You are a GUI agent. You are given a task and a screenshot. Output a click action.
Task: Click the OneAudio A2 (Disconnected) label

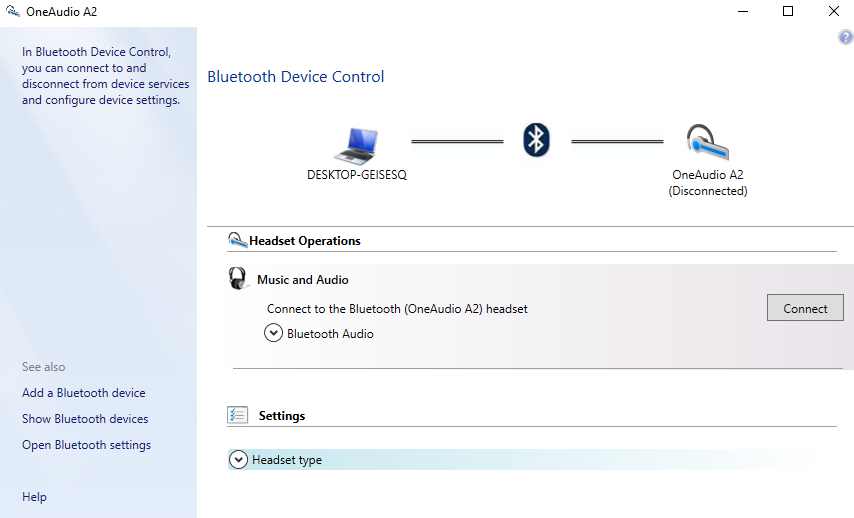coord(707,182)
